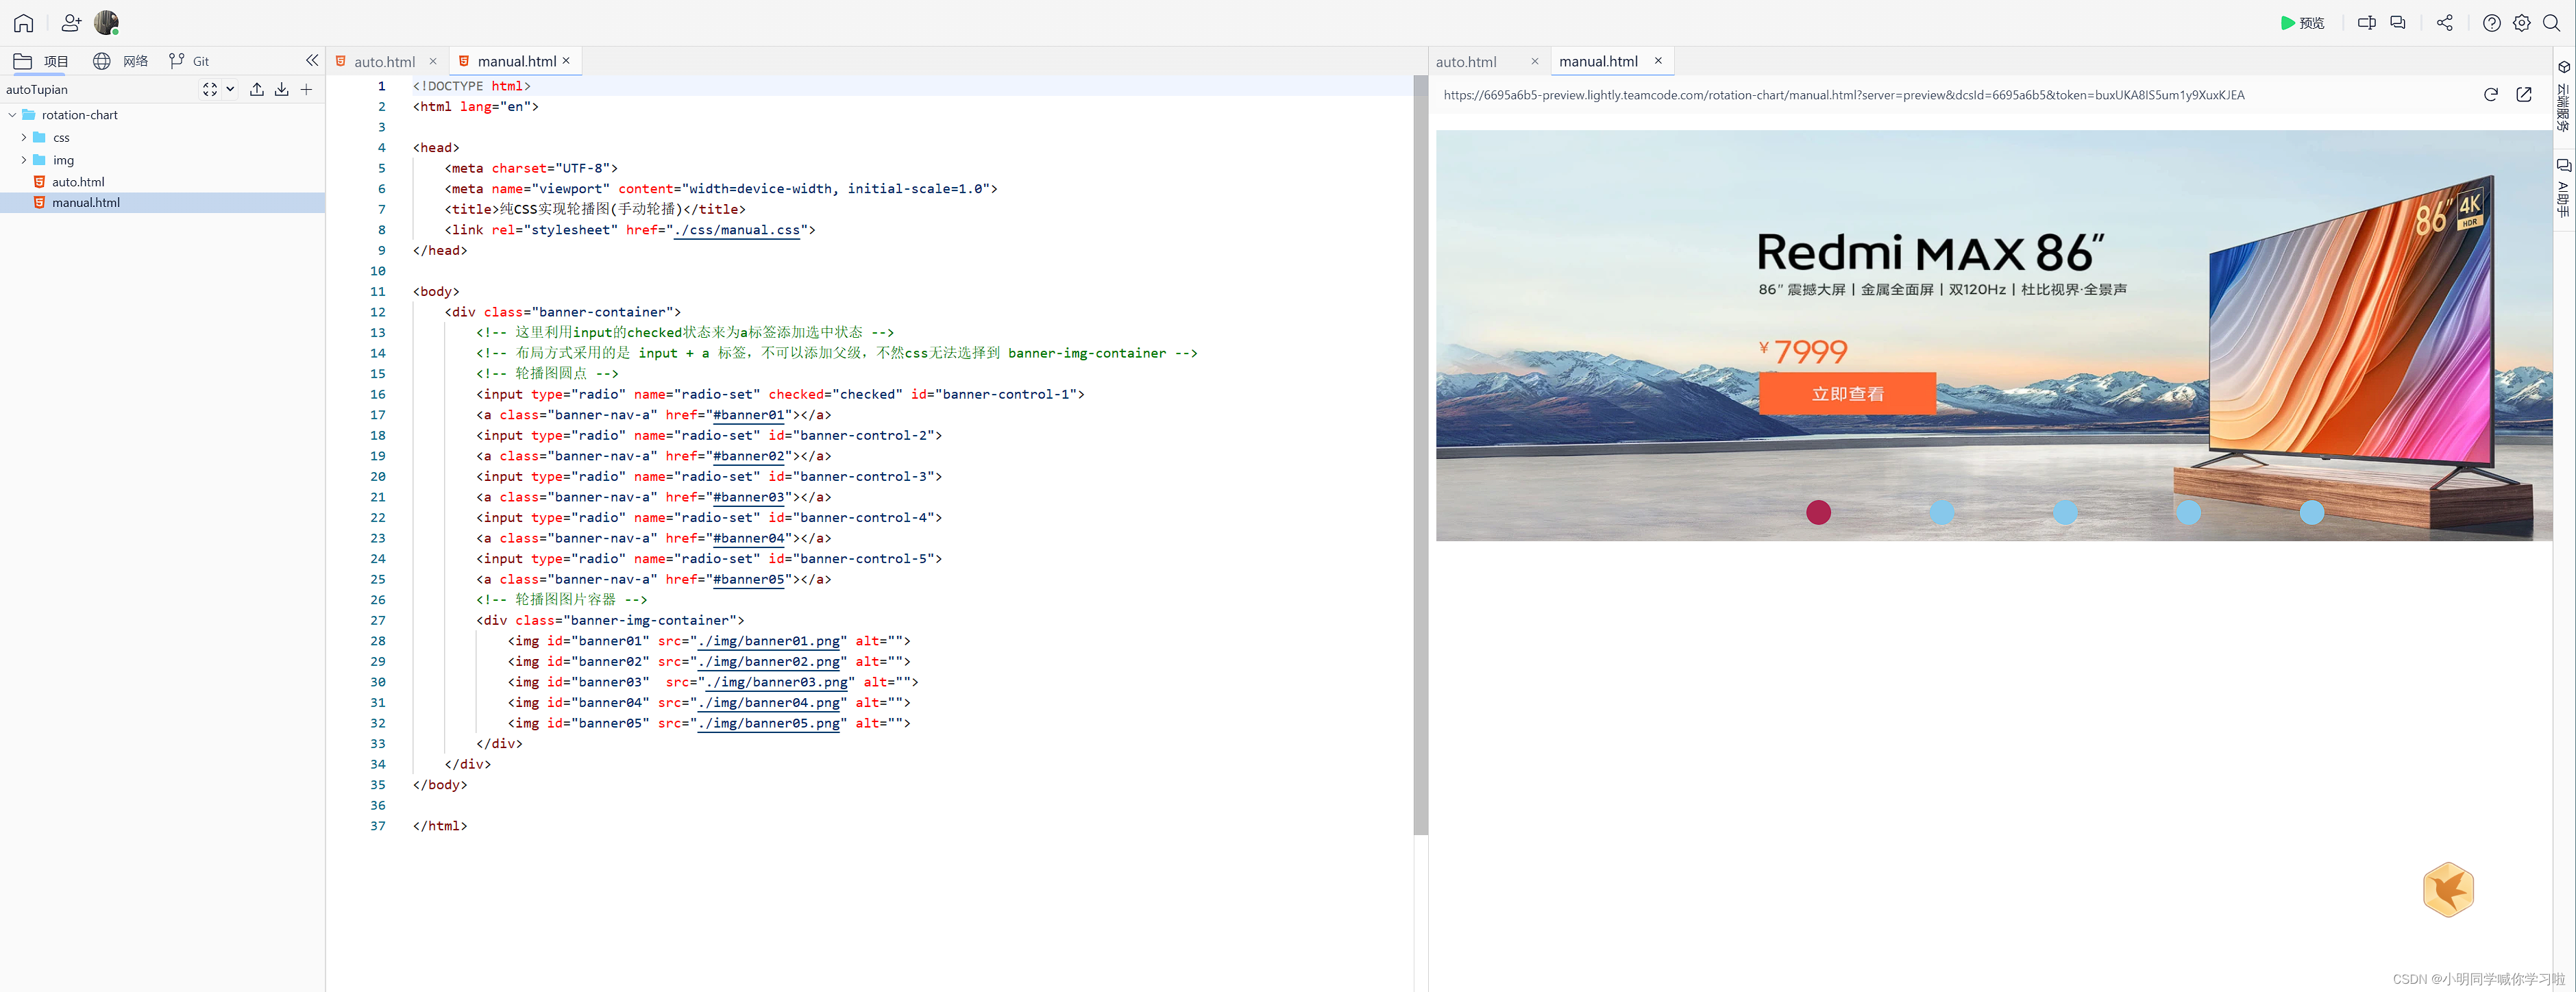Select the red first carousel dot
2576x992 pixels.
click(x=1818, y=512)
